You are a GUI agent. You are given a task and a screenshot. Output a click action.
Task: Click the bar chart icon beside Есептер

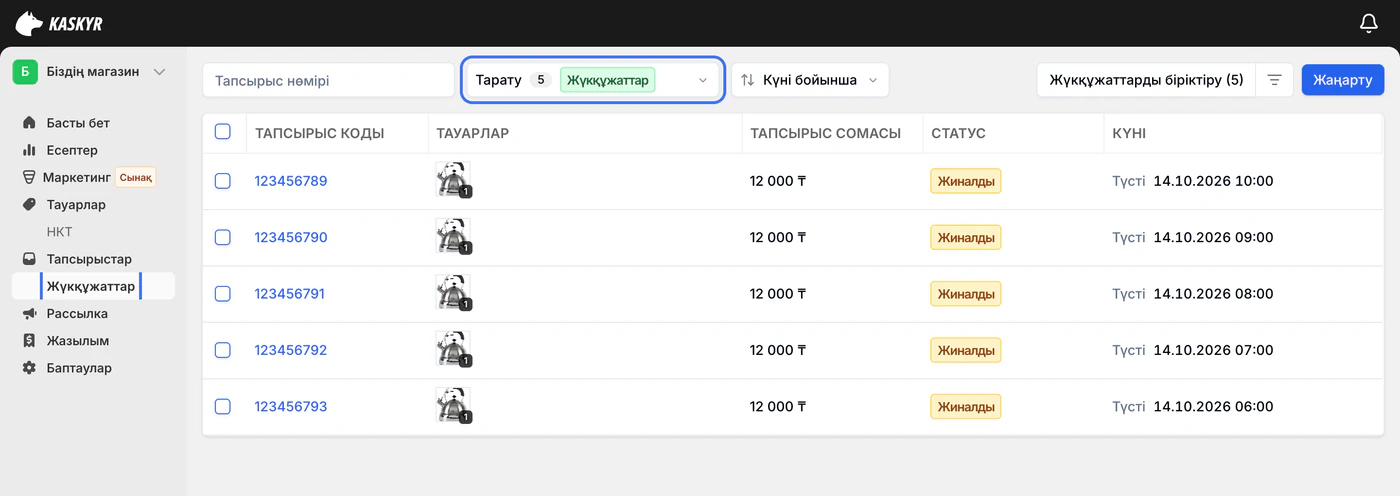pos(29,150)
